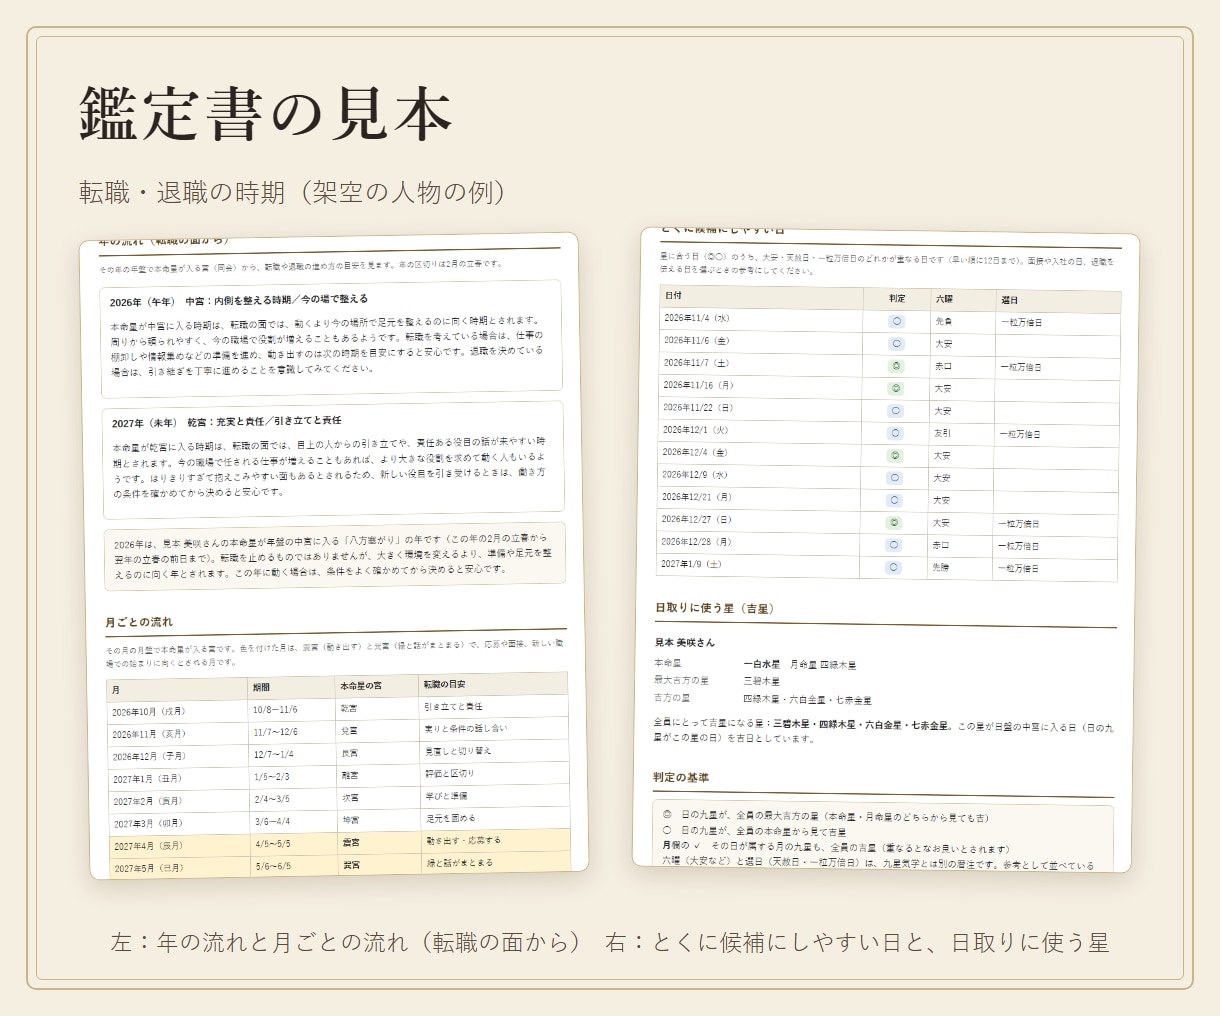Click the column header '本命星の宮'
Viewport: 1220px width, 1016px height.
tap(361, 686)
